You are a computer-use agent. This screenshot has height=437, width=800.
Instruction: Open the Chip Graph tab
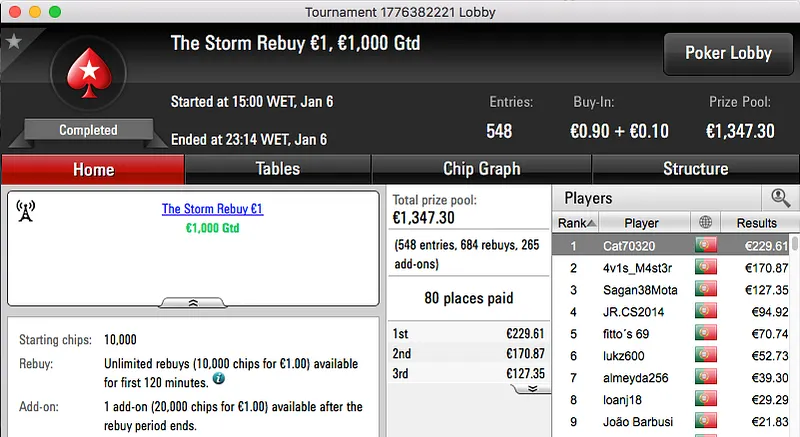(x=481, y=169)
